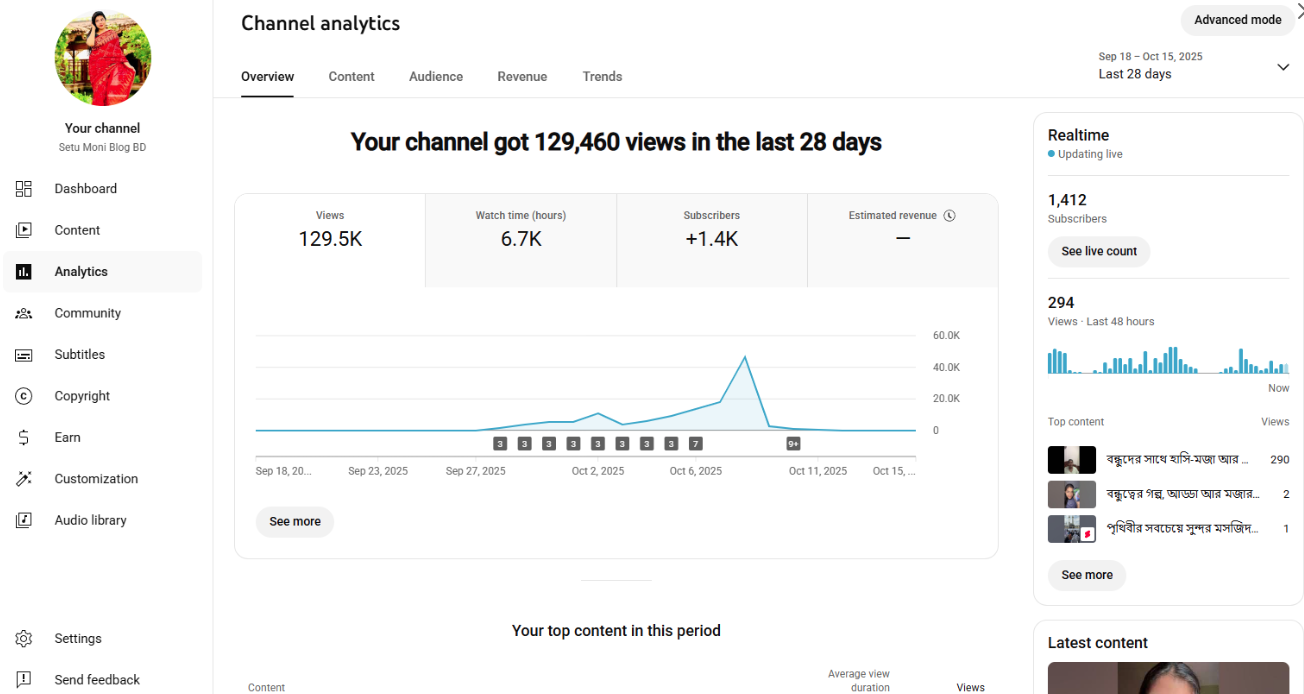Open the Dashboard sidebar icon
The image size is (1304, 694).
tap(23, 188)
